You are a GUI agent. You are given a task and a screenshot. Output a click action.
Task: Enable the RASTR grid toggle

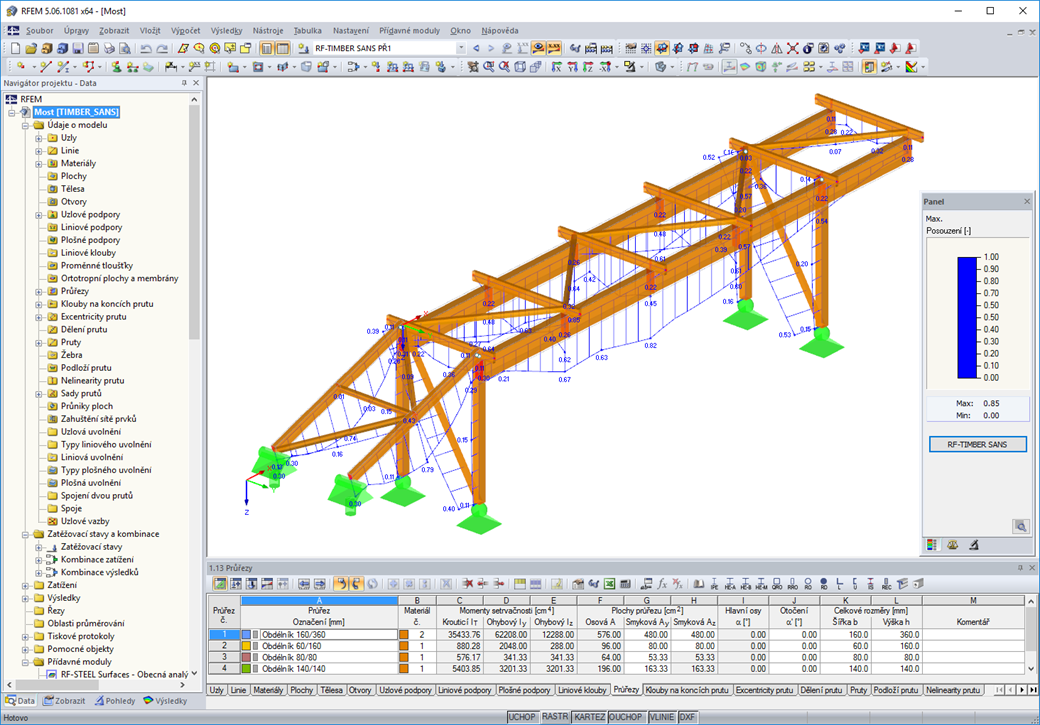pos(557,717)
